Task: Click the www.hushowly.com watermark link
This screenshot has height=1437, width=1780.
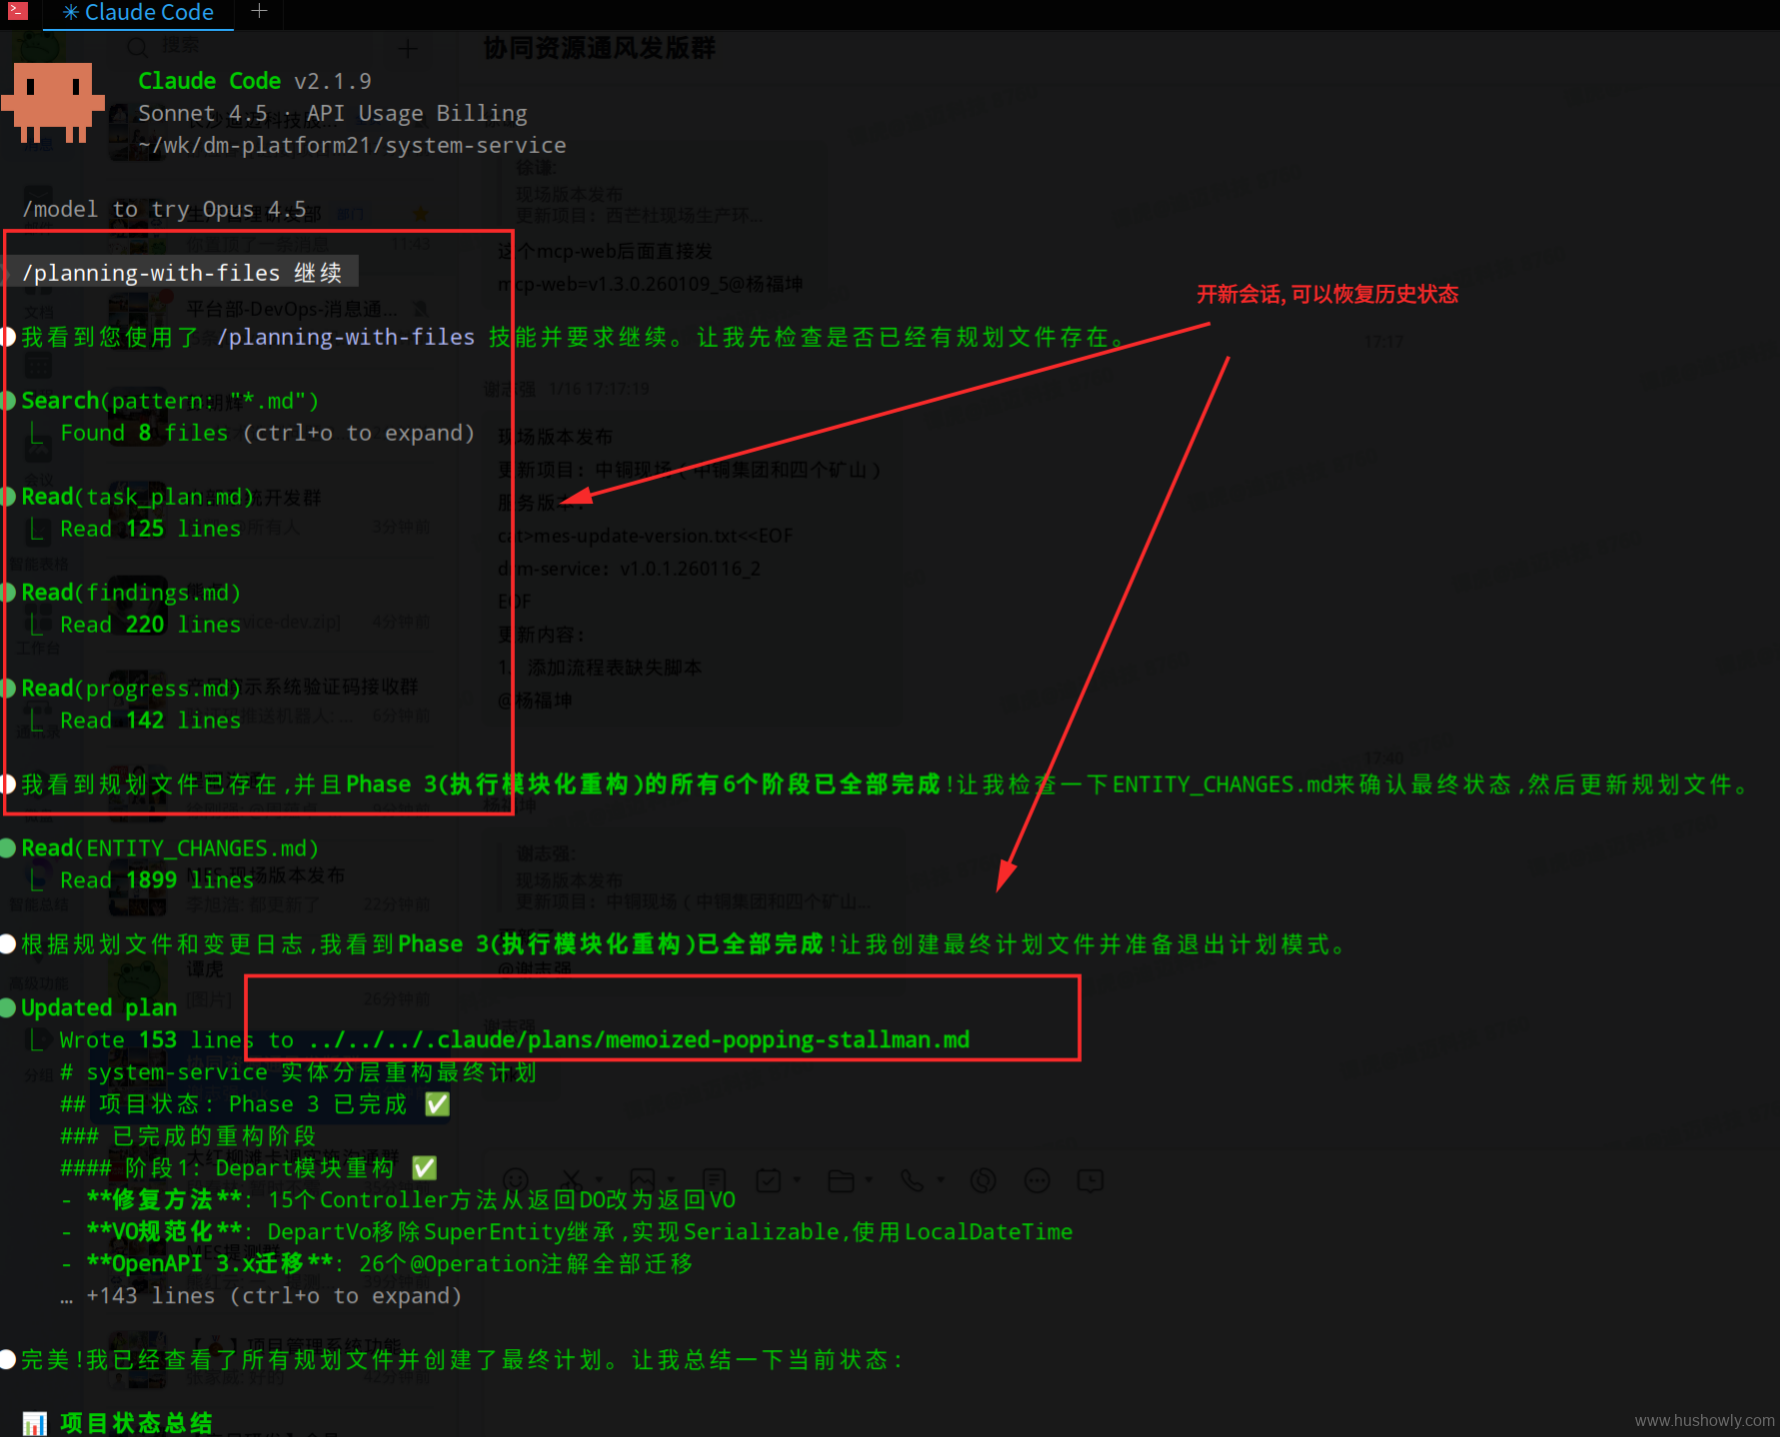Action: click(x=1704, y=1420)
